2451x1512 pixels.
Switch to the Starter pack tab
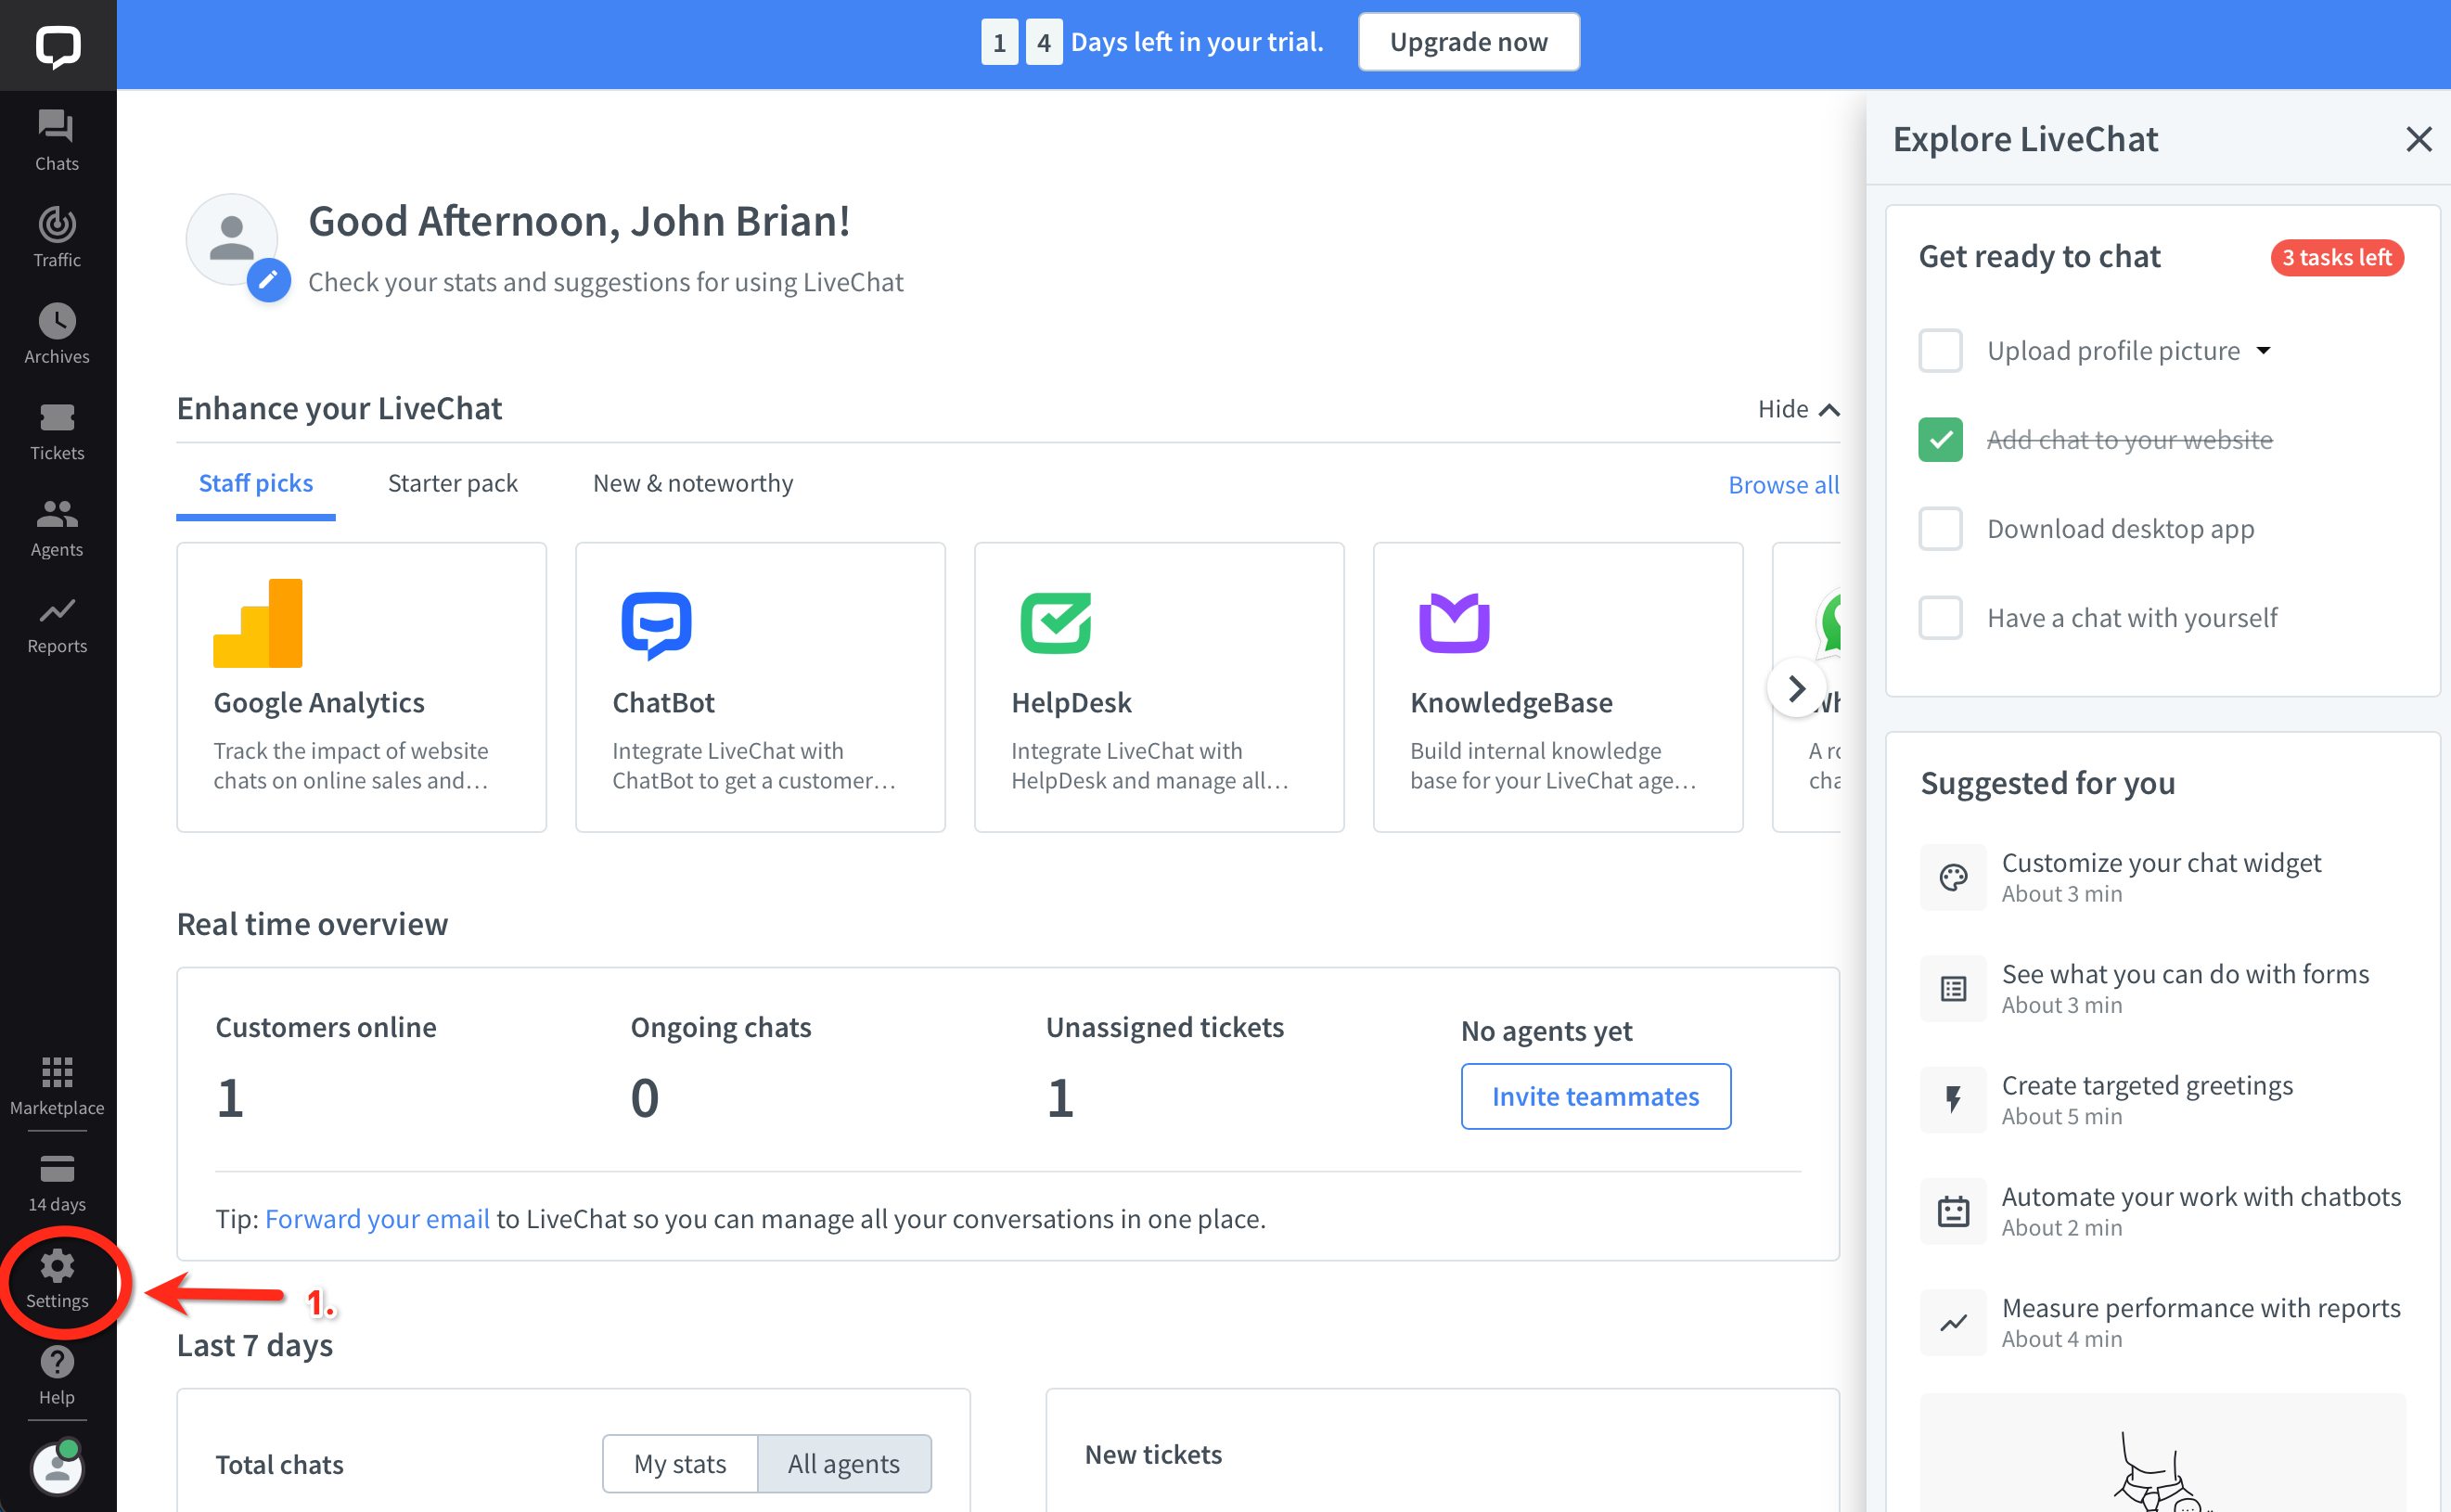point(452,483)
